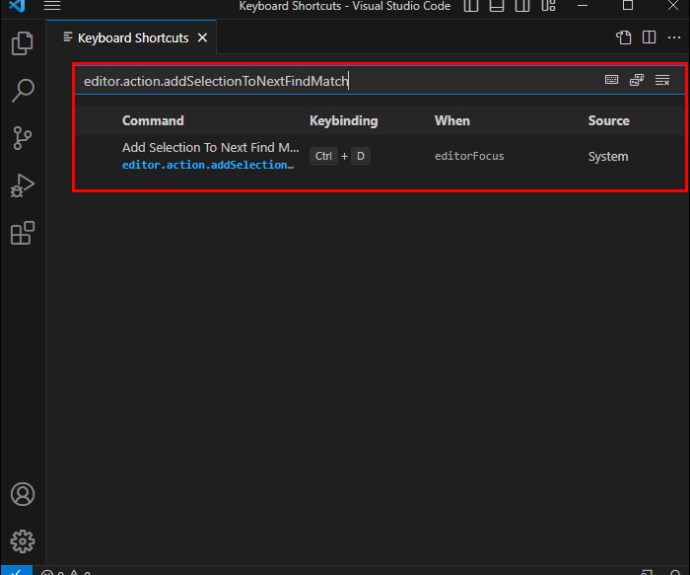Maximize the Visual Studio Code window
The height and width of the screenshot is (575, 690).
628,6
